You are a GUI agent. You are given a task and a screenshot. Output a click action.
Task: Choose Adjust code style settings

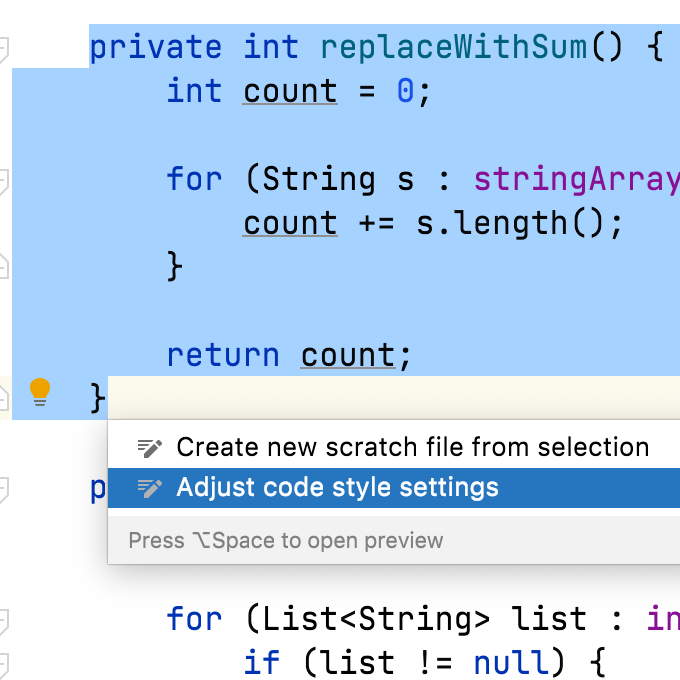pos(337,488)
